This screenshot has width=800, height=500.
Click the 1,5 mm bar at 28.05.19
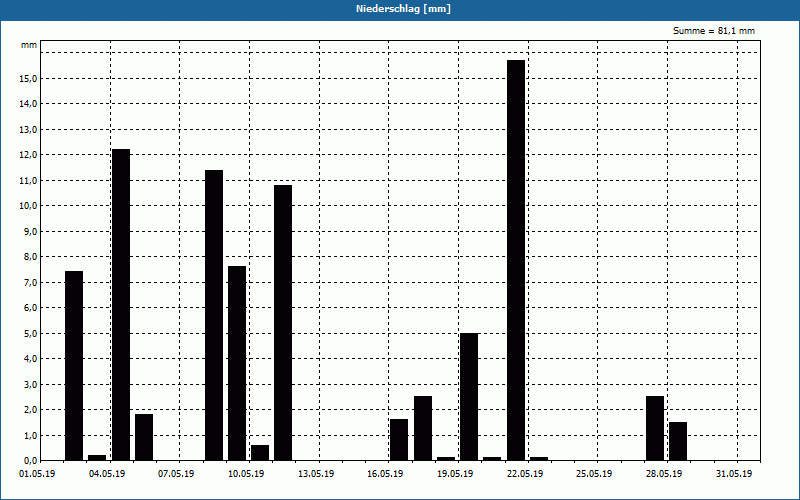pyautogui.click(x=678, y=441)
